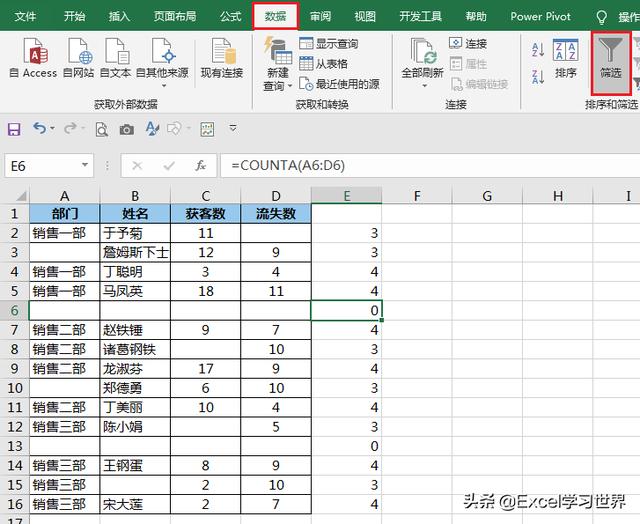Image resolution: width=640 pixels, height=524 pixels.
Task: Open the 排序 sort dialog
Action: pyautogui.click(x=565, y=58)
